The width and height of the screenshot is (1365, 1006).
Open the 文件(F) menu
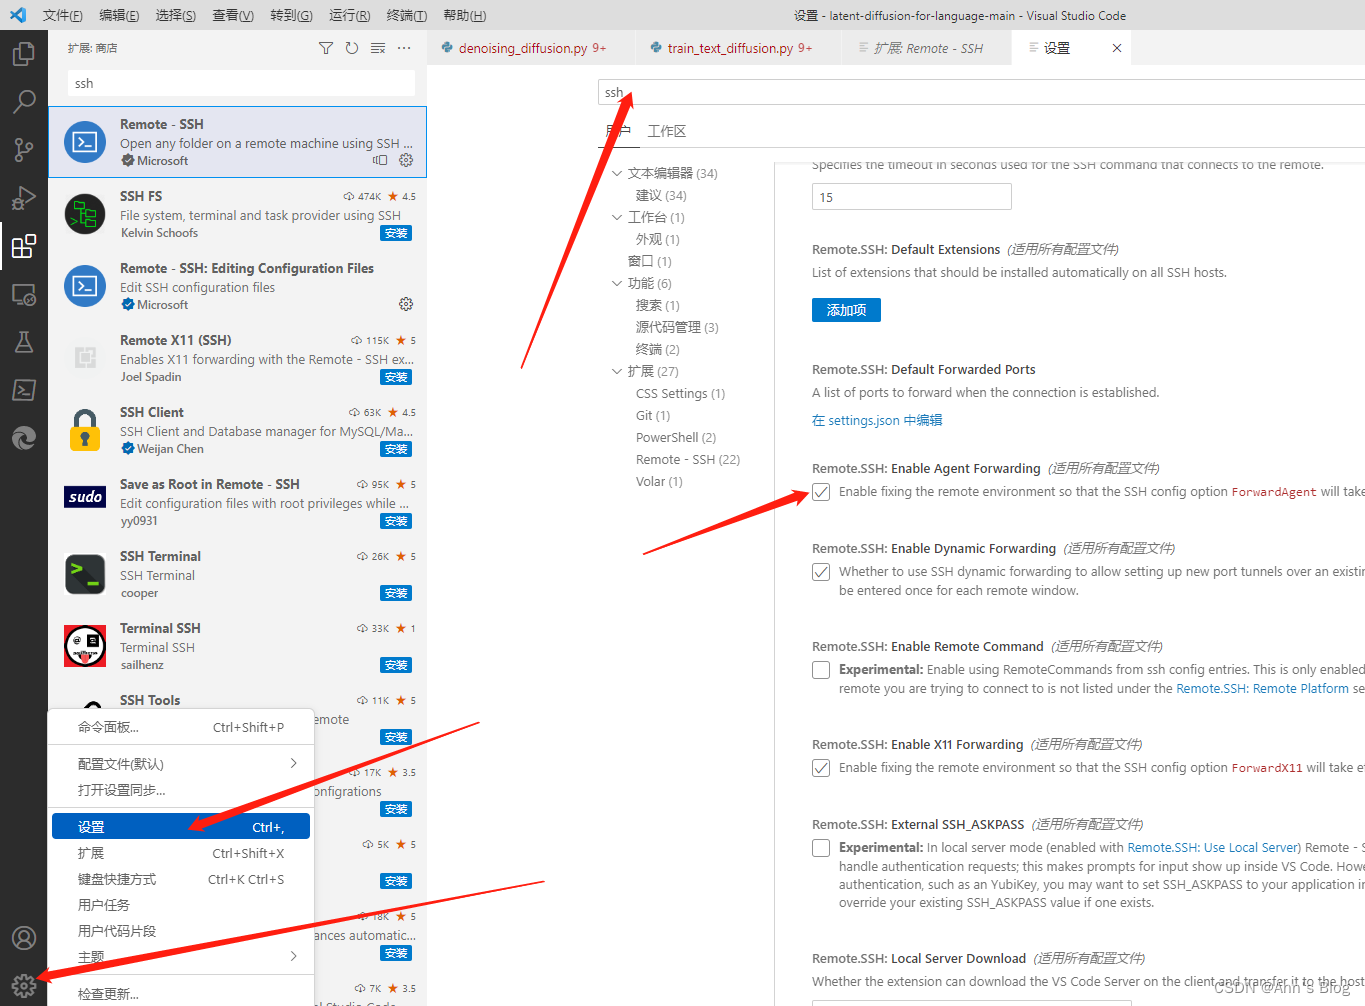tap(63, 15)
